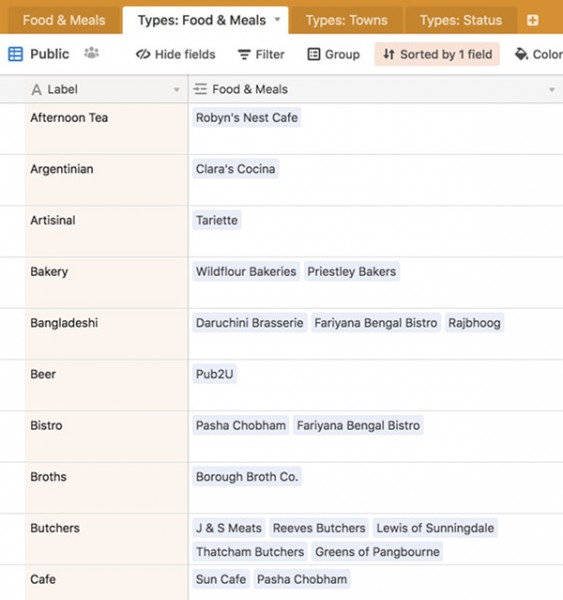Switch to the Food & Meals tab

coord(64,20)
